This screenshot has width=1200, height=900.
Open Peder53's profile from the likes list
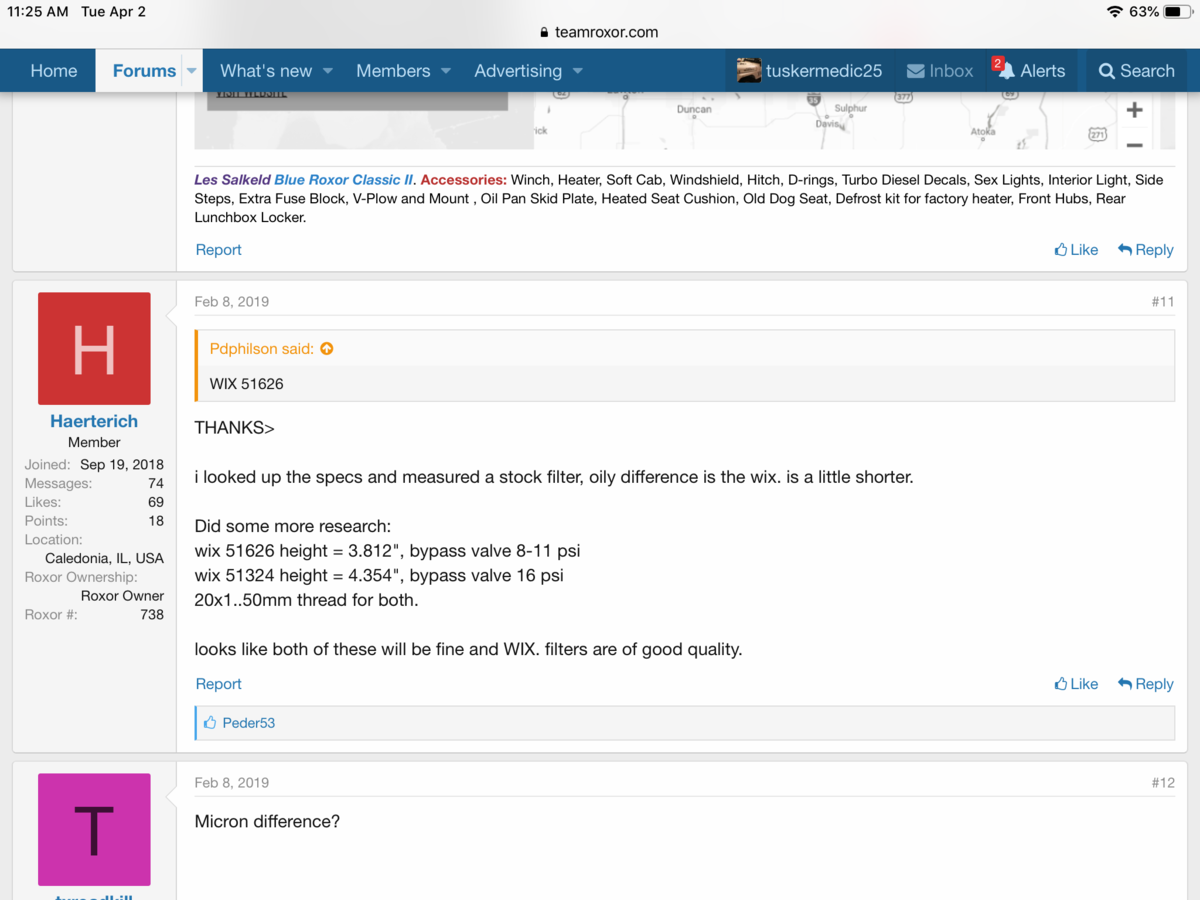[249, 722]
